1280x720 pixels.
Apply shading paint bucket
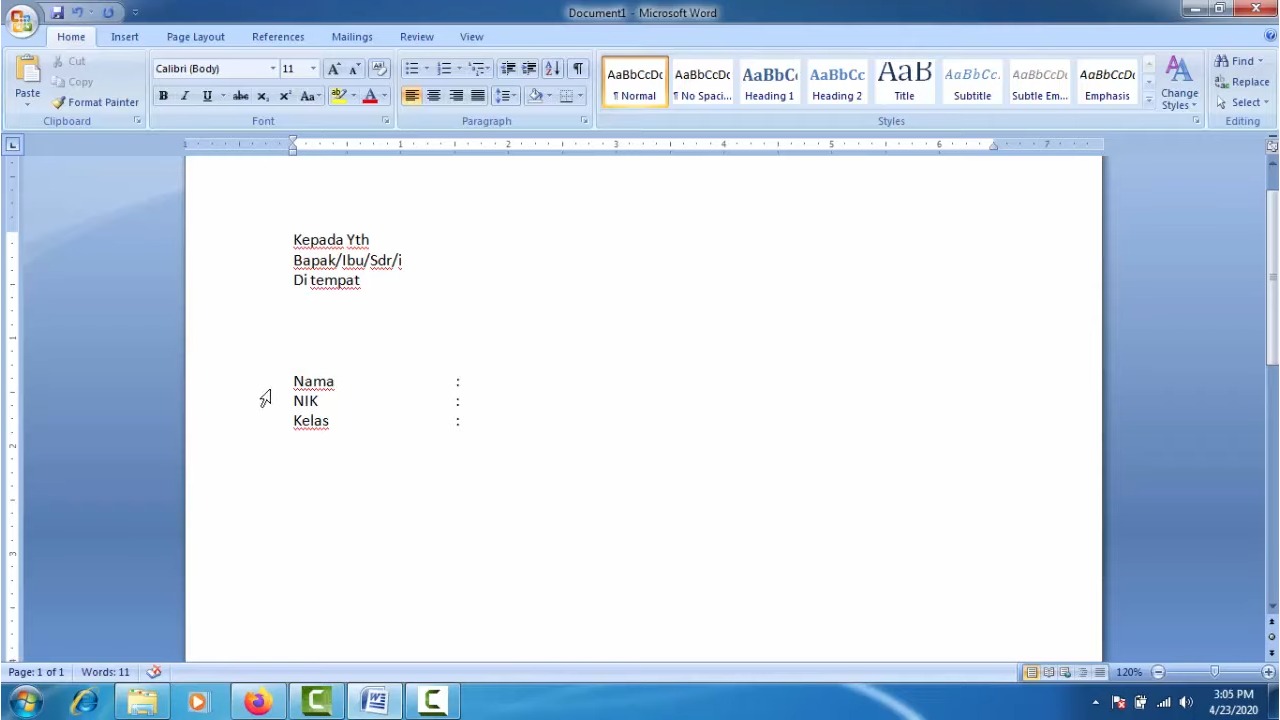[535, 96]
